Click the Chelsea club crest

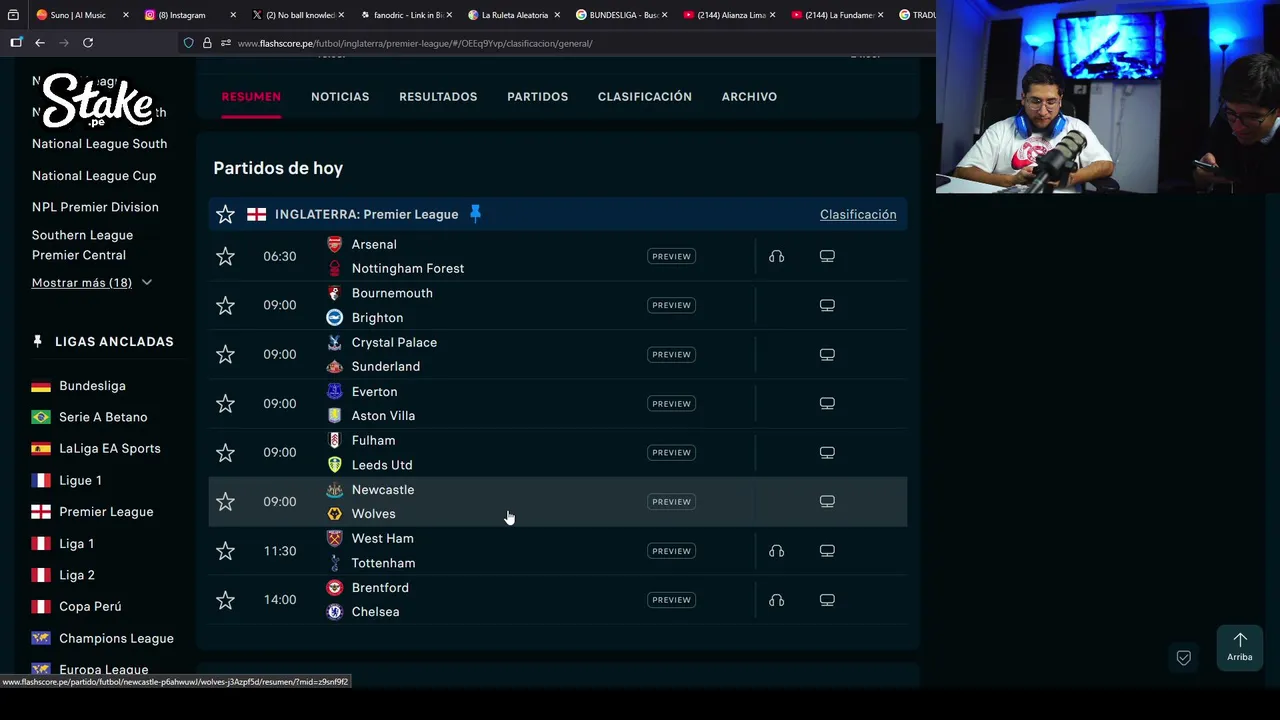click(334, 612)
